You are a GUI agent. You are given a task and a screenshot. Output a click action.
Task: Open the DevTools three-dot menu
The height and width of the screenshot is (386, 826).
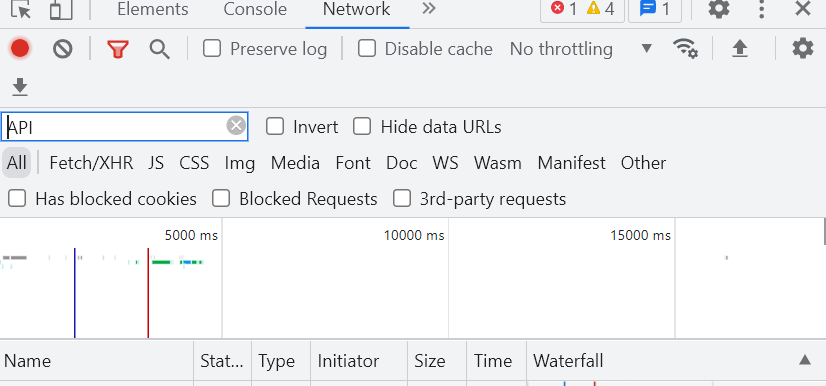[x=761, y=9]
